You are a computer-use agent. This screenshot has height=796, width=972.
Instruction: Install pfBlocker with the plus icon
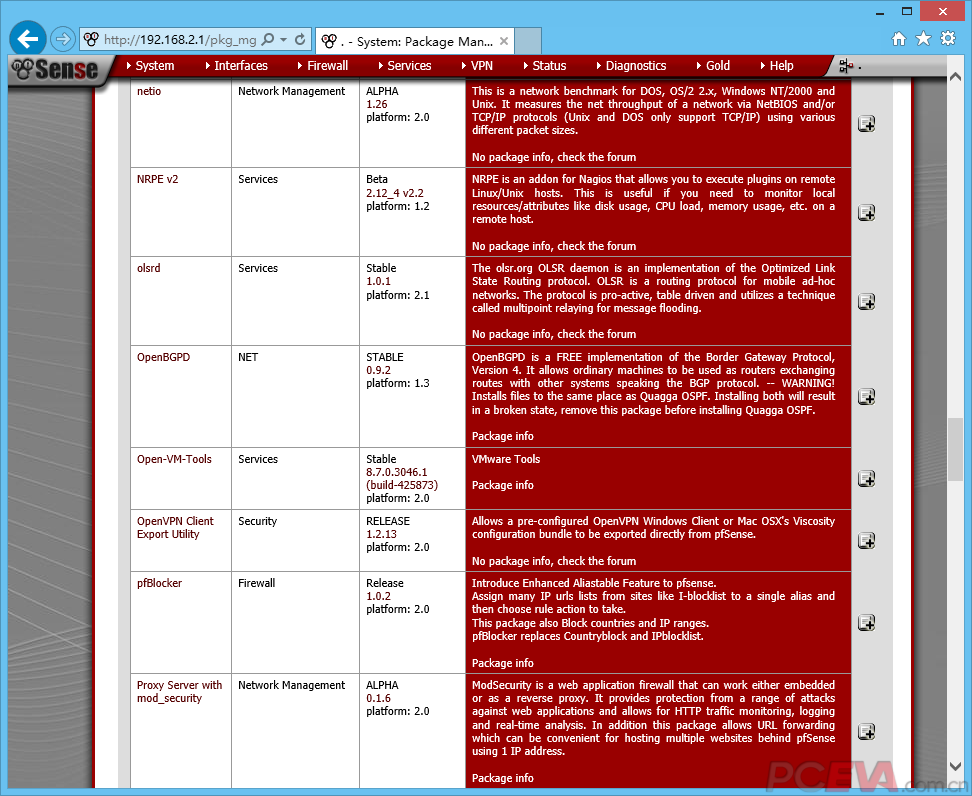pos(866,622)
